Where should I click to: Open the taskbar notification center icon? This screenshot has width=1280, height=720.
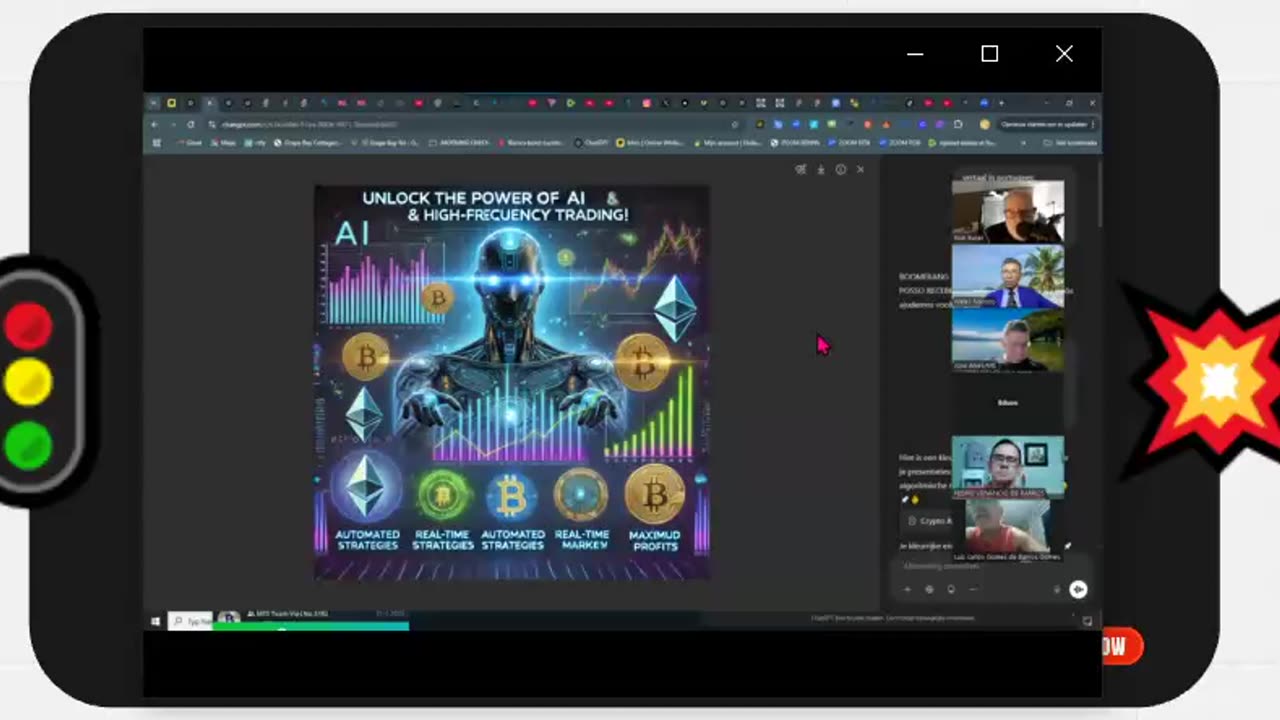click(1087, 621)
